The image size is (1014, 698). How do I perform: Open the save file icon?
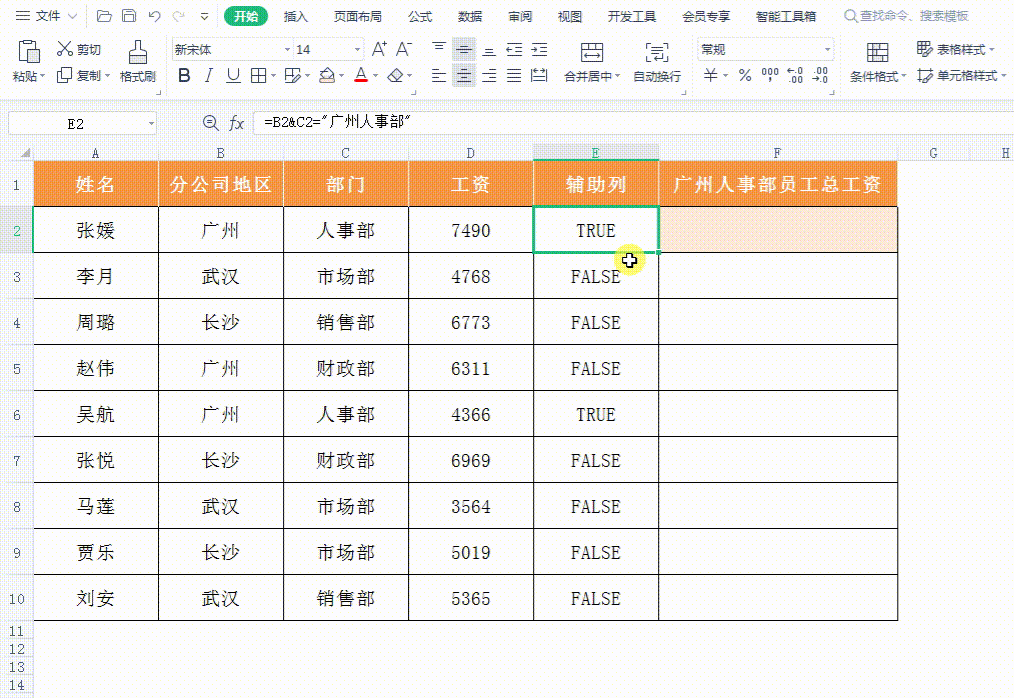point(128,14)
